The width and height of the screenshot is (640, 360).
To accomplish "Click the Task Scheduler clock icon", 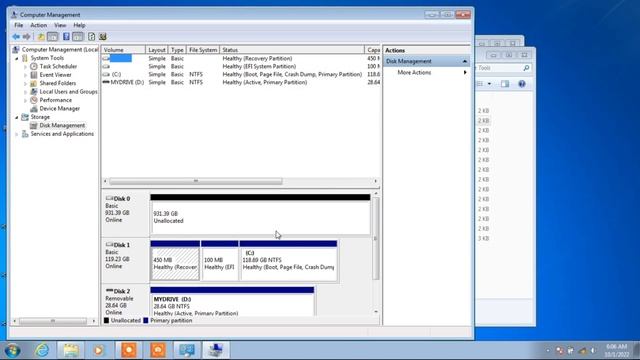I will pos(34,66).
